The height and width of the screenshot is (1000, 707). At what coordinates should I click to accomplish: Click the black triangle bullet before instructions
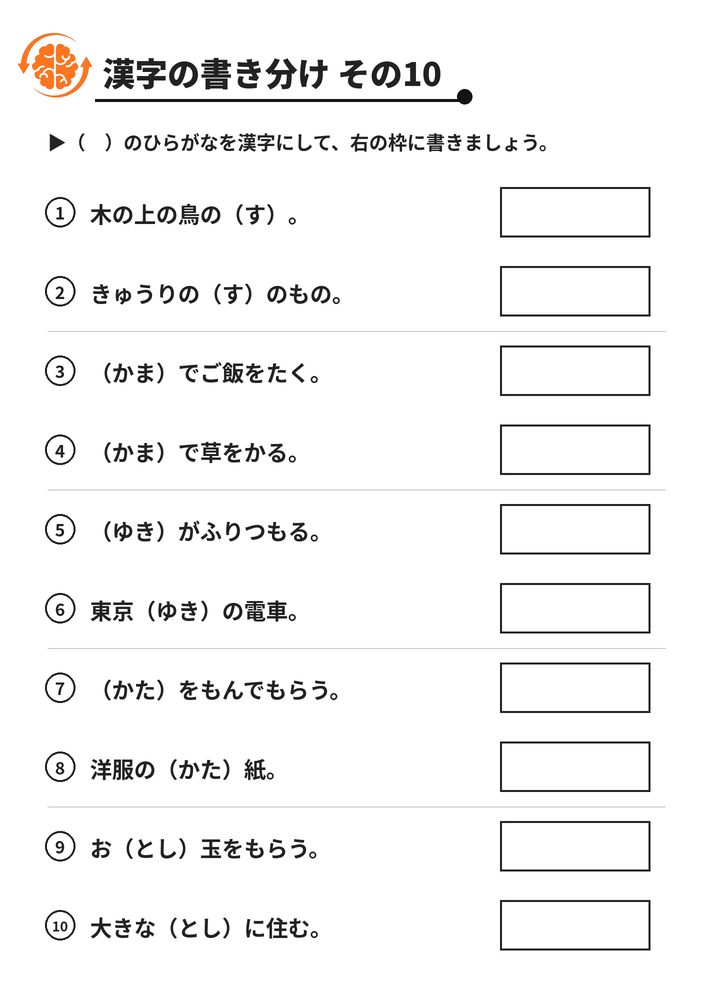[x=57, y=143]
